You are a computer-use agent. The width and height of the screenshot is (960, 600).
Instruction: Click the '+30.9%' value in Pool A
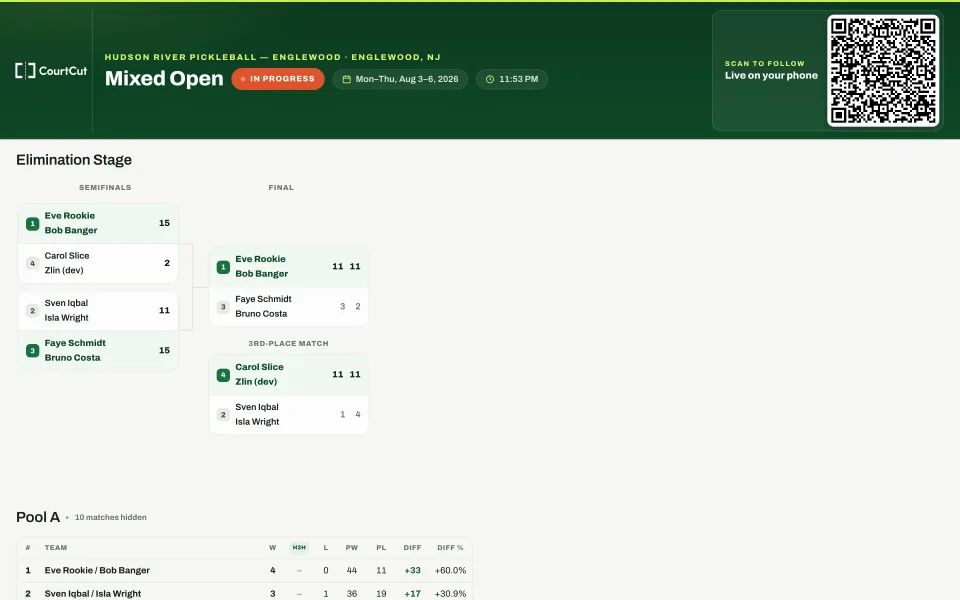click(451, 593)
